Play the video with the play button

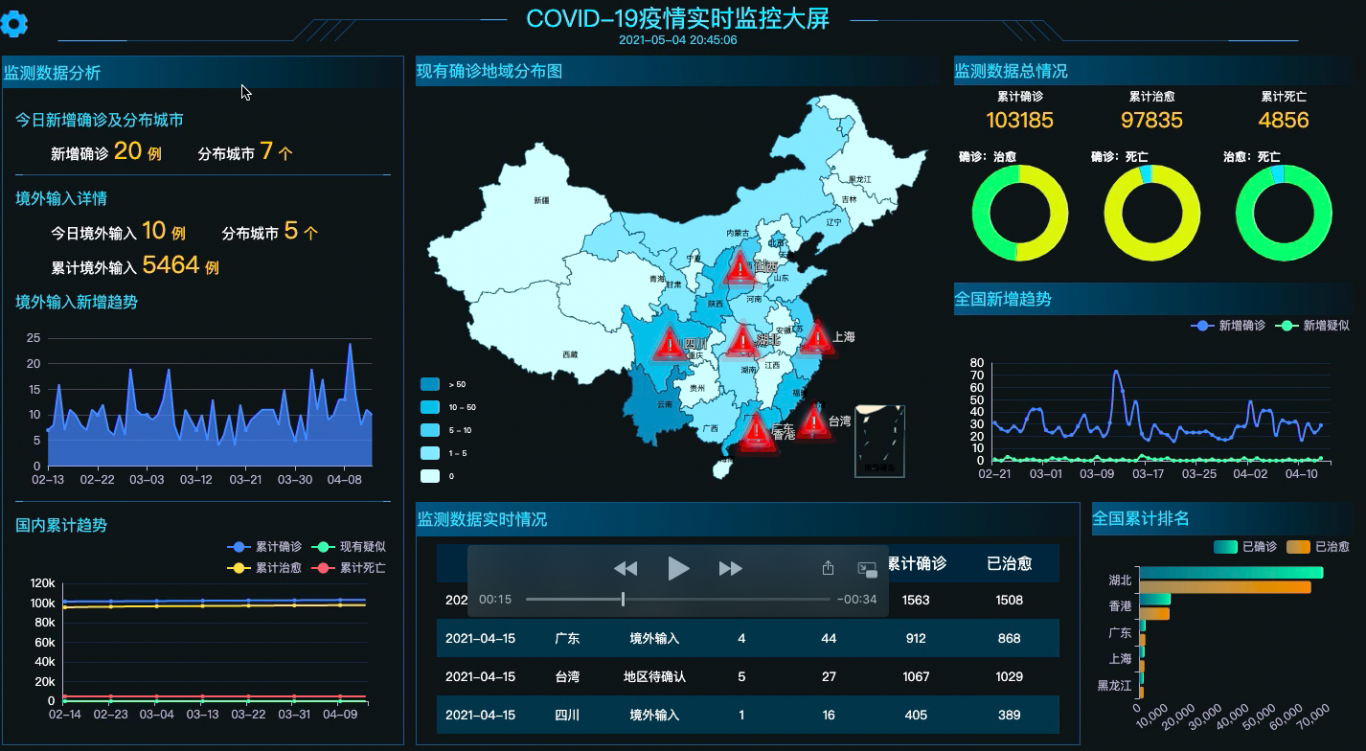[678, 568]
